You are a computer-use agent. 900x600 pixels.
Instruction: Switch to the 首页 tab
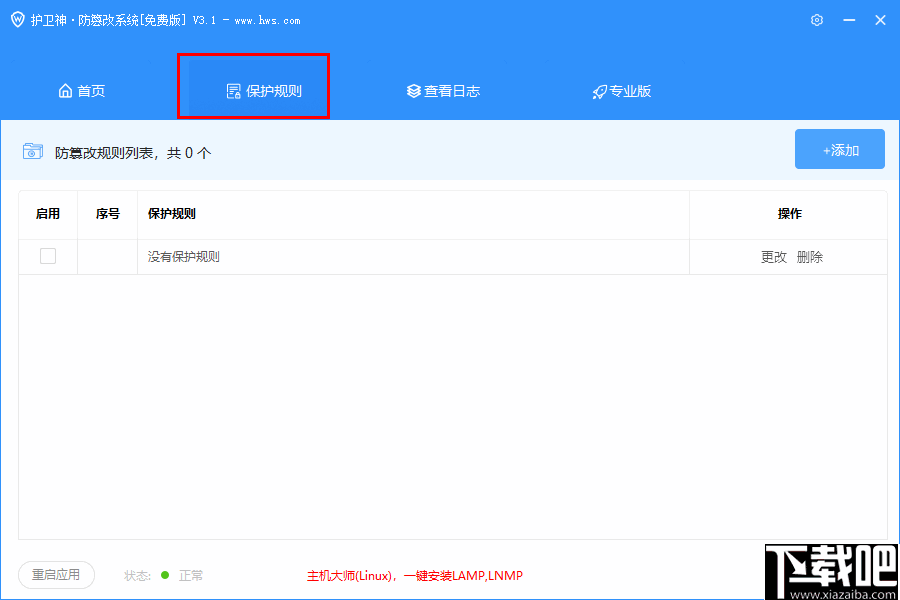[x=83, y=90]
